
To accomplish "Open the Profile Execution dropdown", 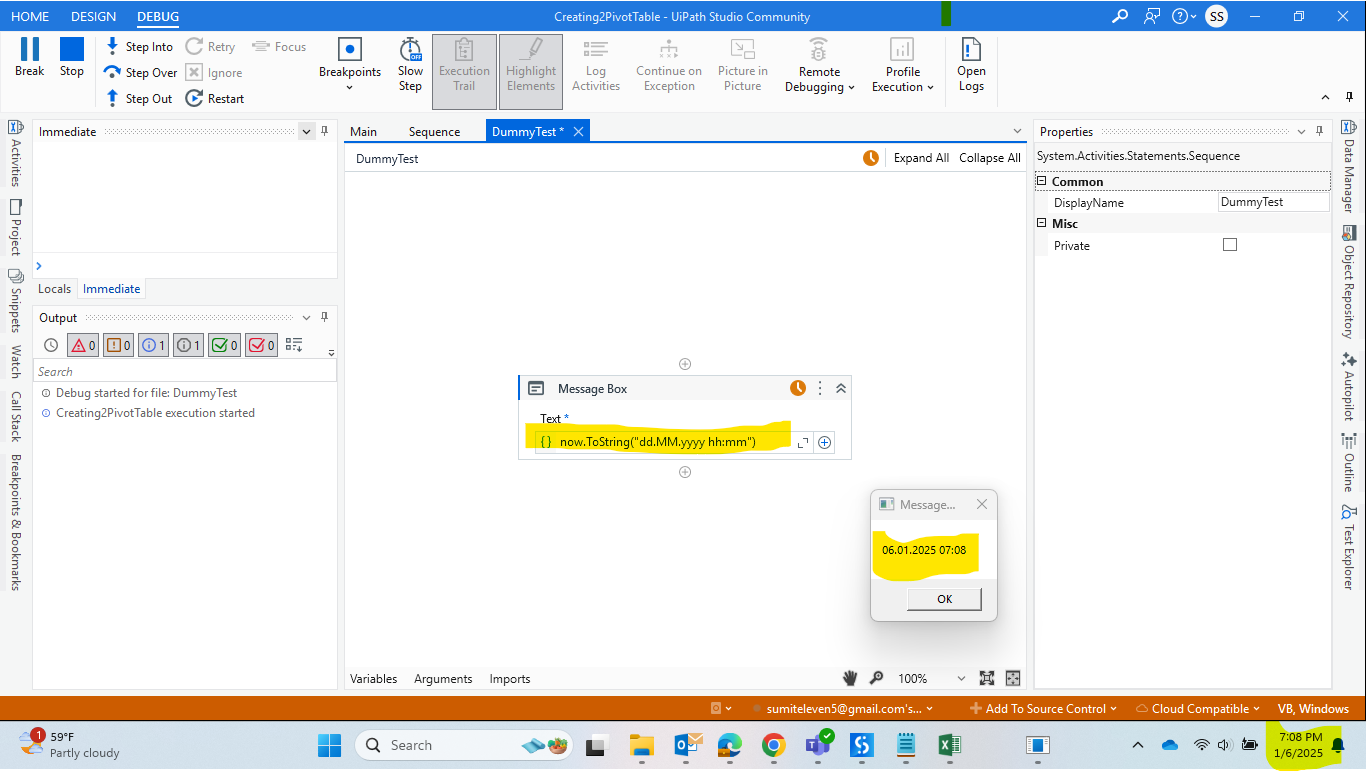I will (x=902, y=65).
